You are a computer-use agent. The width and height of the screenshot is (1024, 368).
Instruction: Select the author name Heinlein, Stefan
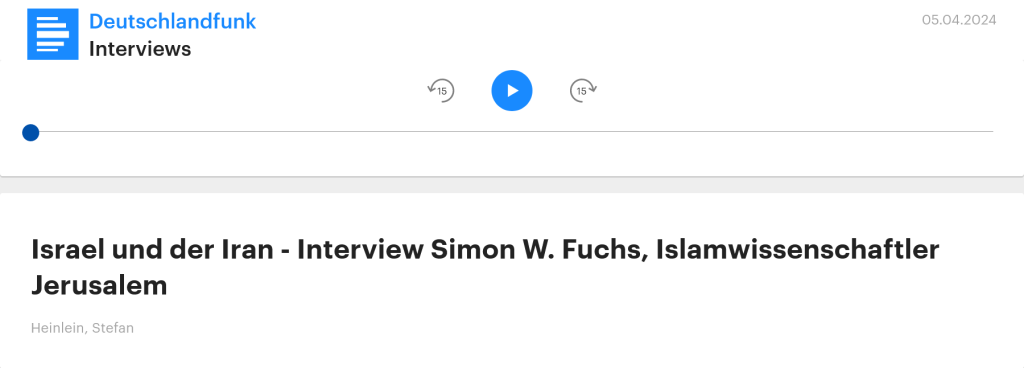coord(82,328)
